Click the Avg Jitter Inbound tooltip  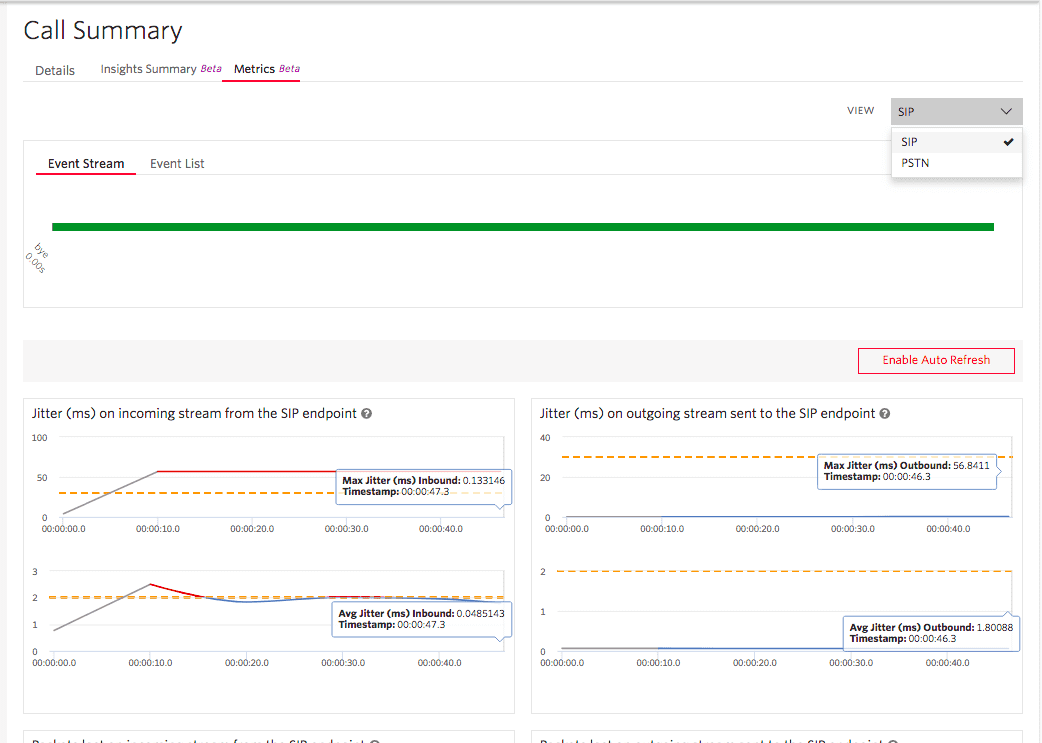(421, 618)
